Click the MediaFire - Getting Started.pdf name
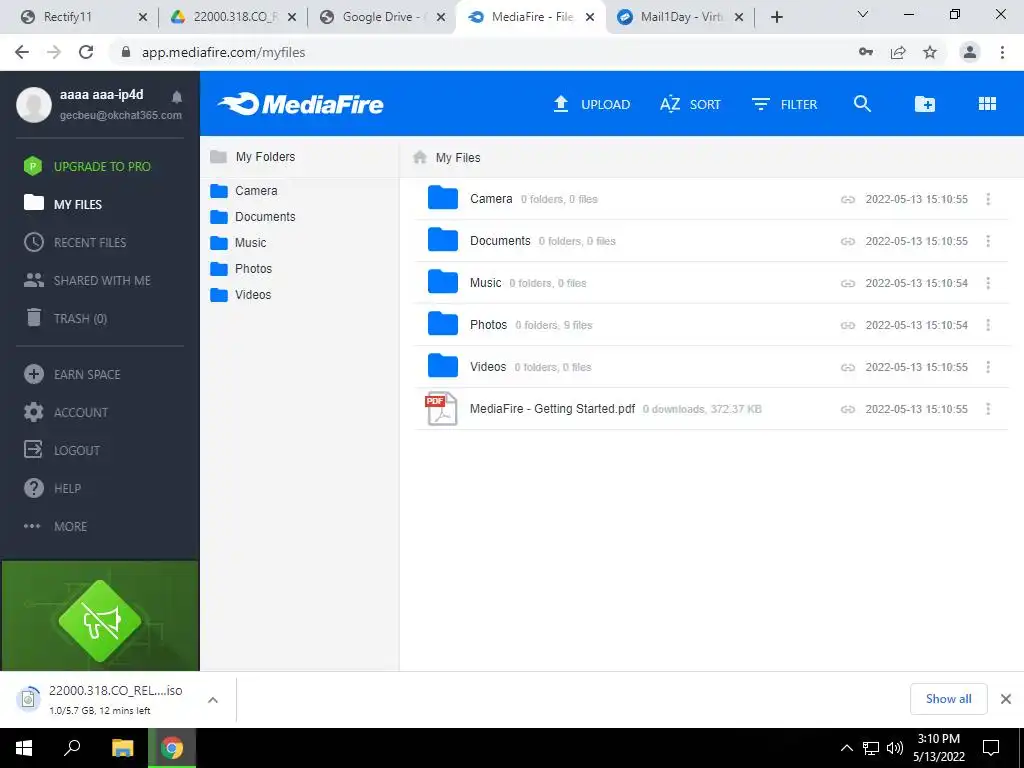The image size is (1024, 768). [552, 409]
